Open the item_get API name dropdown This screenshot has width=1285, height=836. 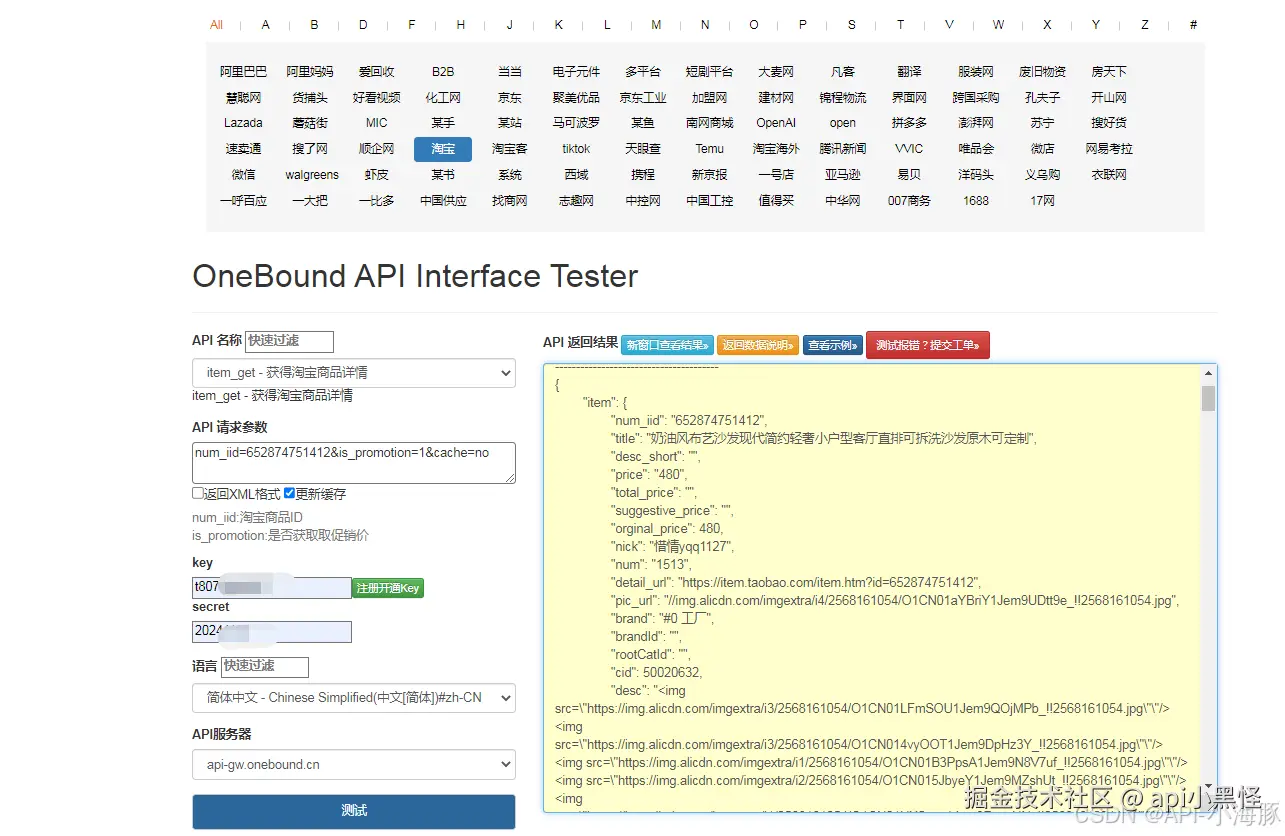[x=354, y=373]
